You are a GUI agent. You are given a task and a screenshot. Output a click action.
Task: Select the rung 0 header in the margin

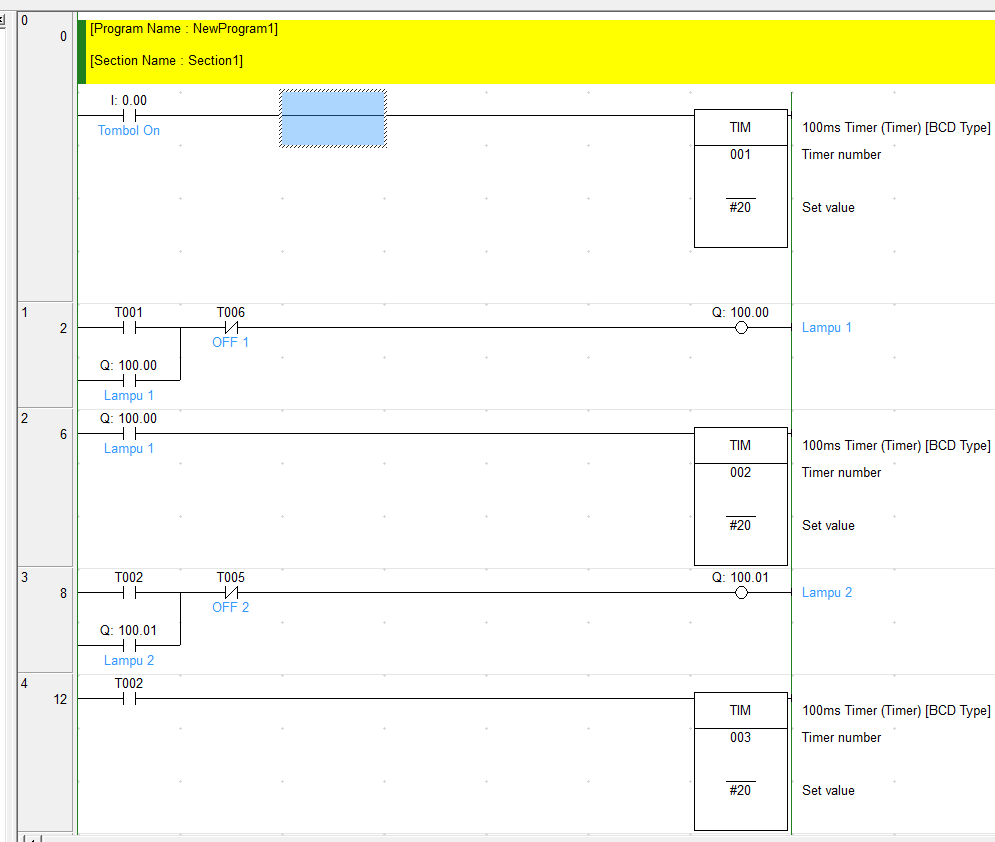point(45,157)
